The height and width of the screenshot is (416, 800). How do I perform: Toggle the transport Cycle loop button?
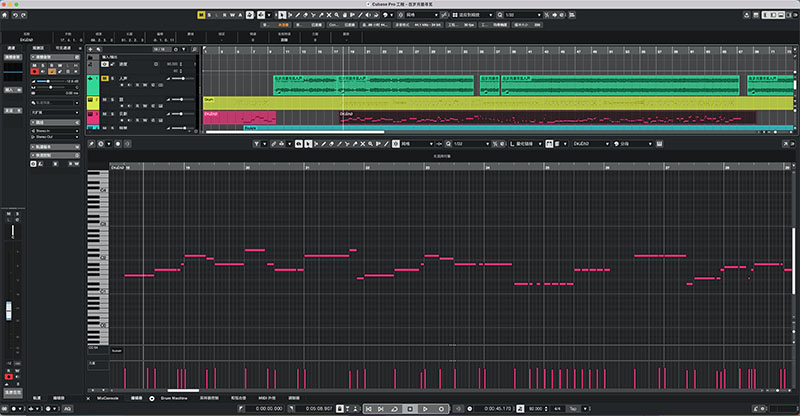(395, 409)
